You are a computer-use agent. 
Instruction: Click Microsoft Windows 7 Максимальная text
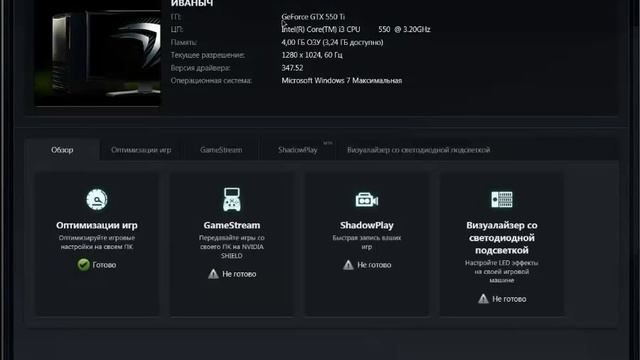pyautogui.click(x=342, y=81)
